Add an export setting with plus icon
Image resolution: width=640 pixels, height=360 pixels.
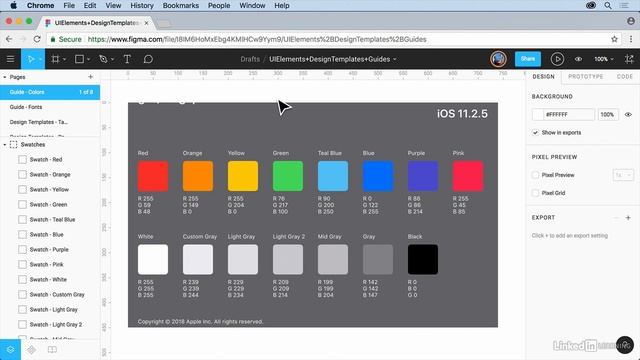tap(628, 218)
